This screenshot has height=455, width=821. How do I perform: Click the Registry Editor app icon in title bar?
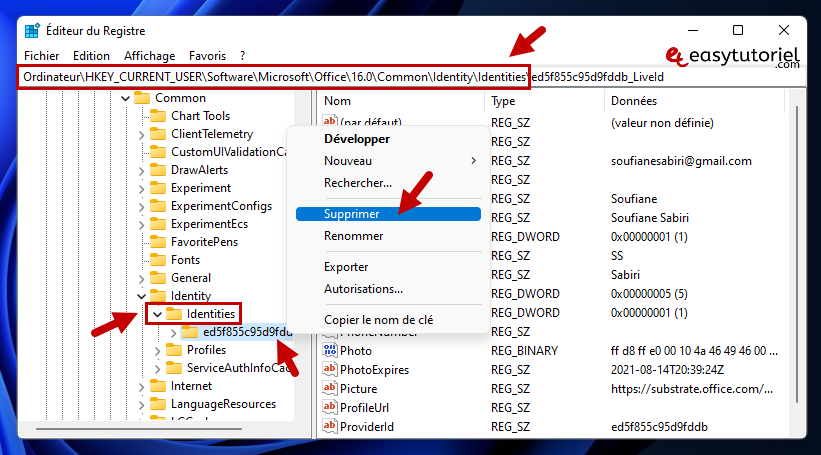pos(32,31)
